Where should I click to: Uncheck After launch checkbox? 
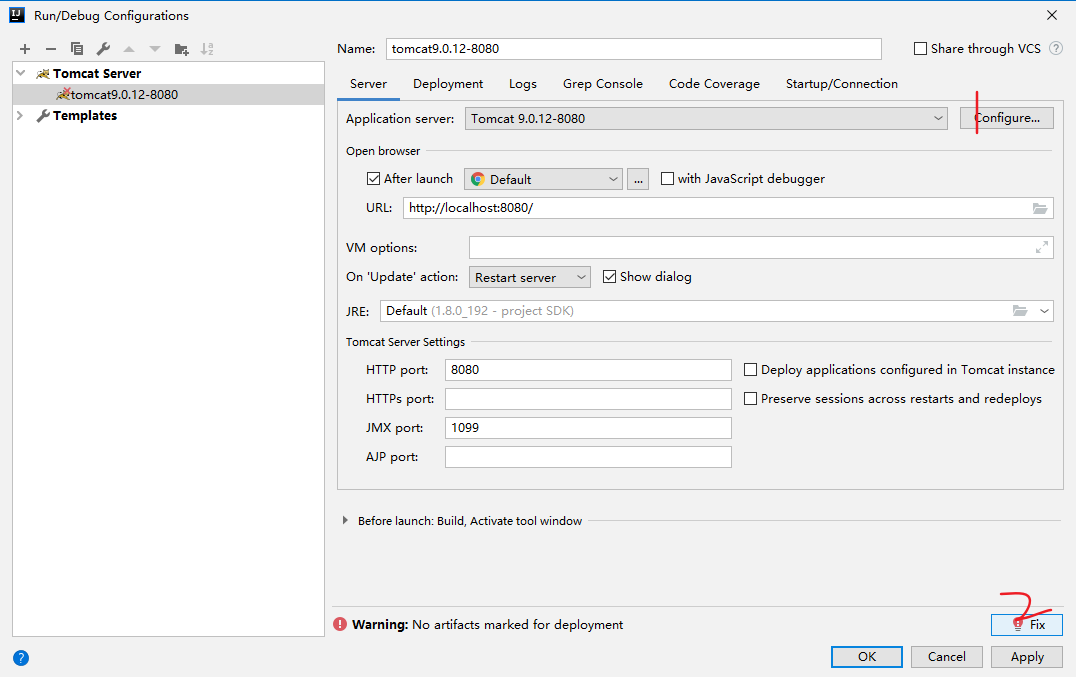373,179
